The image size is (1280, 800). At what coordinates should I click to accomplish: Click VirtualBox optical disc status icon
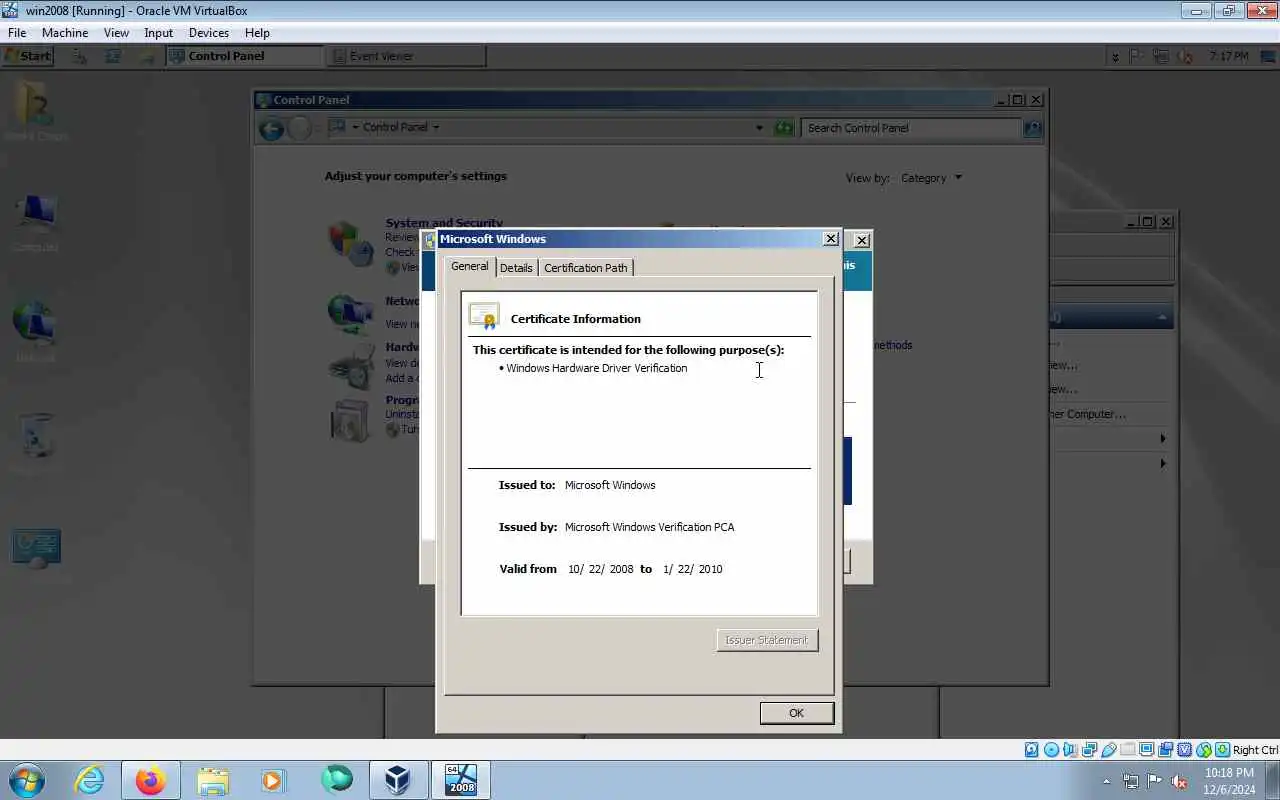(x=1051, y=750)
